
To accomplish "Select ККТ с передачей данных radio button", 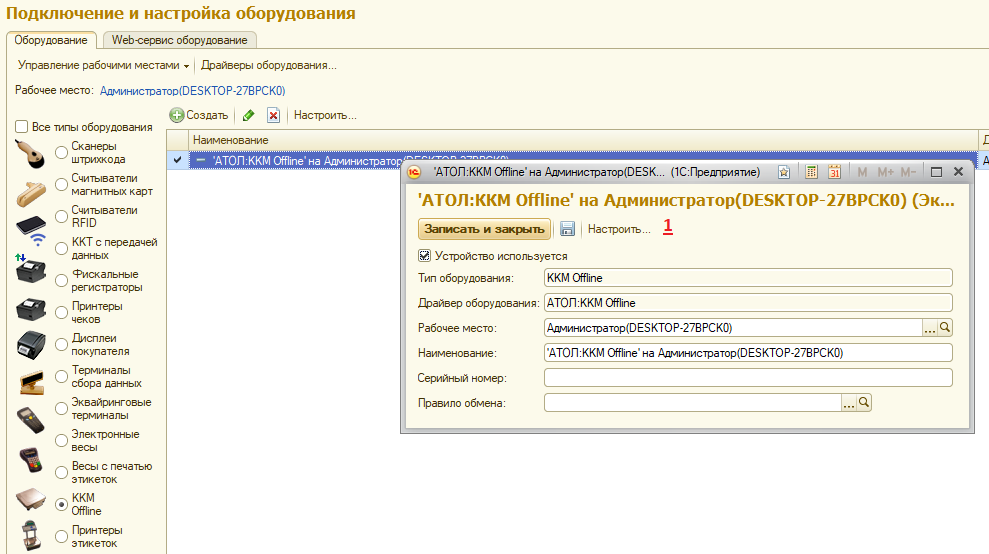I will coord(61,249).
